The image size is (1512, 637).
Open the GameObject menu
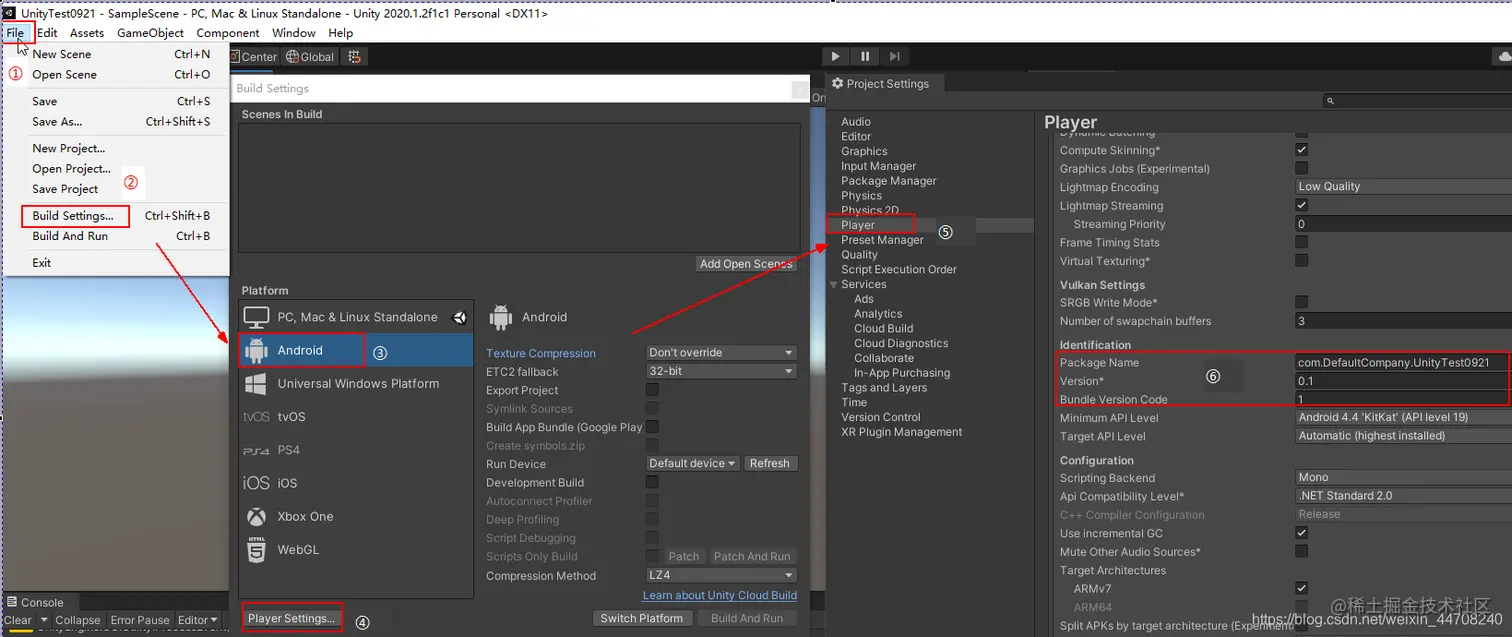(150, 33)
